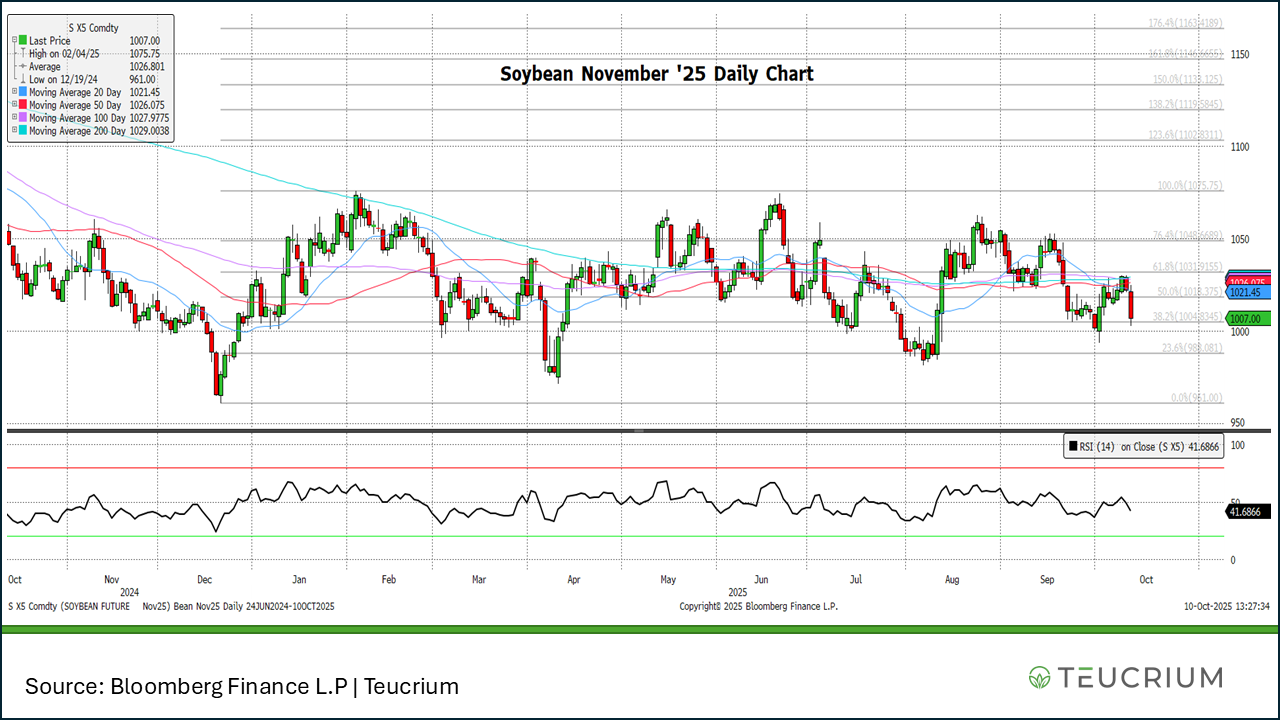Image resolution: width=1280 pixels, height=720 pixels.
Task: Collapse the Last Price legend tree node
Action: [x=15, y=41]
